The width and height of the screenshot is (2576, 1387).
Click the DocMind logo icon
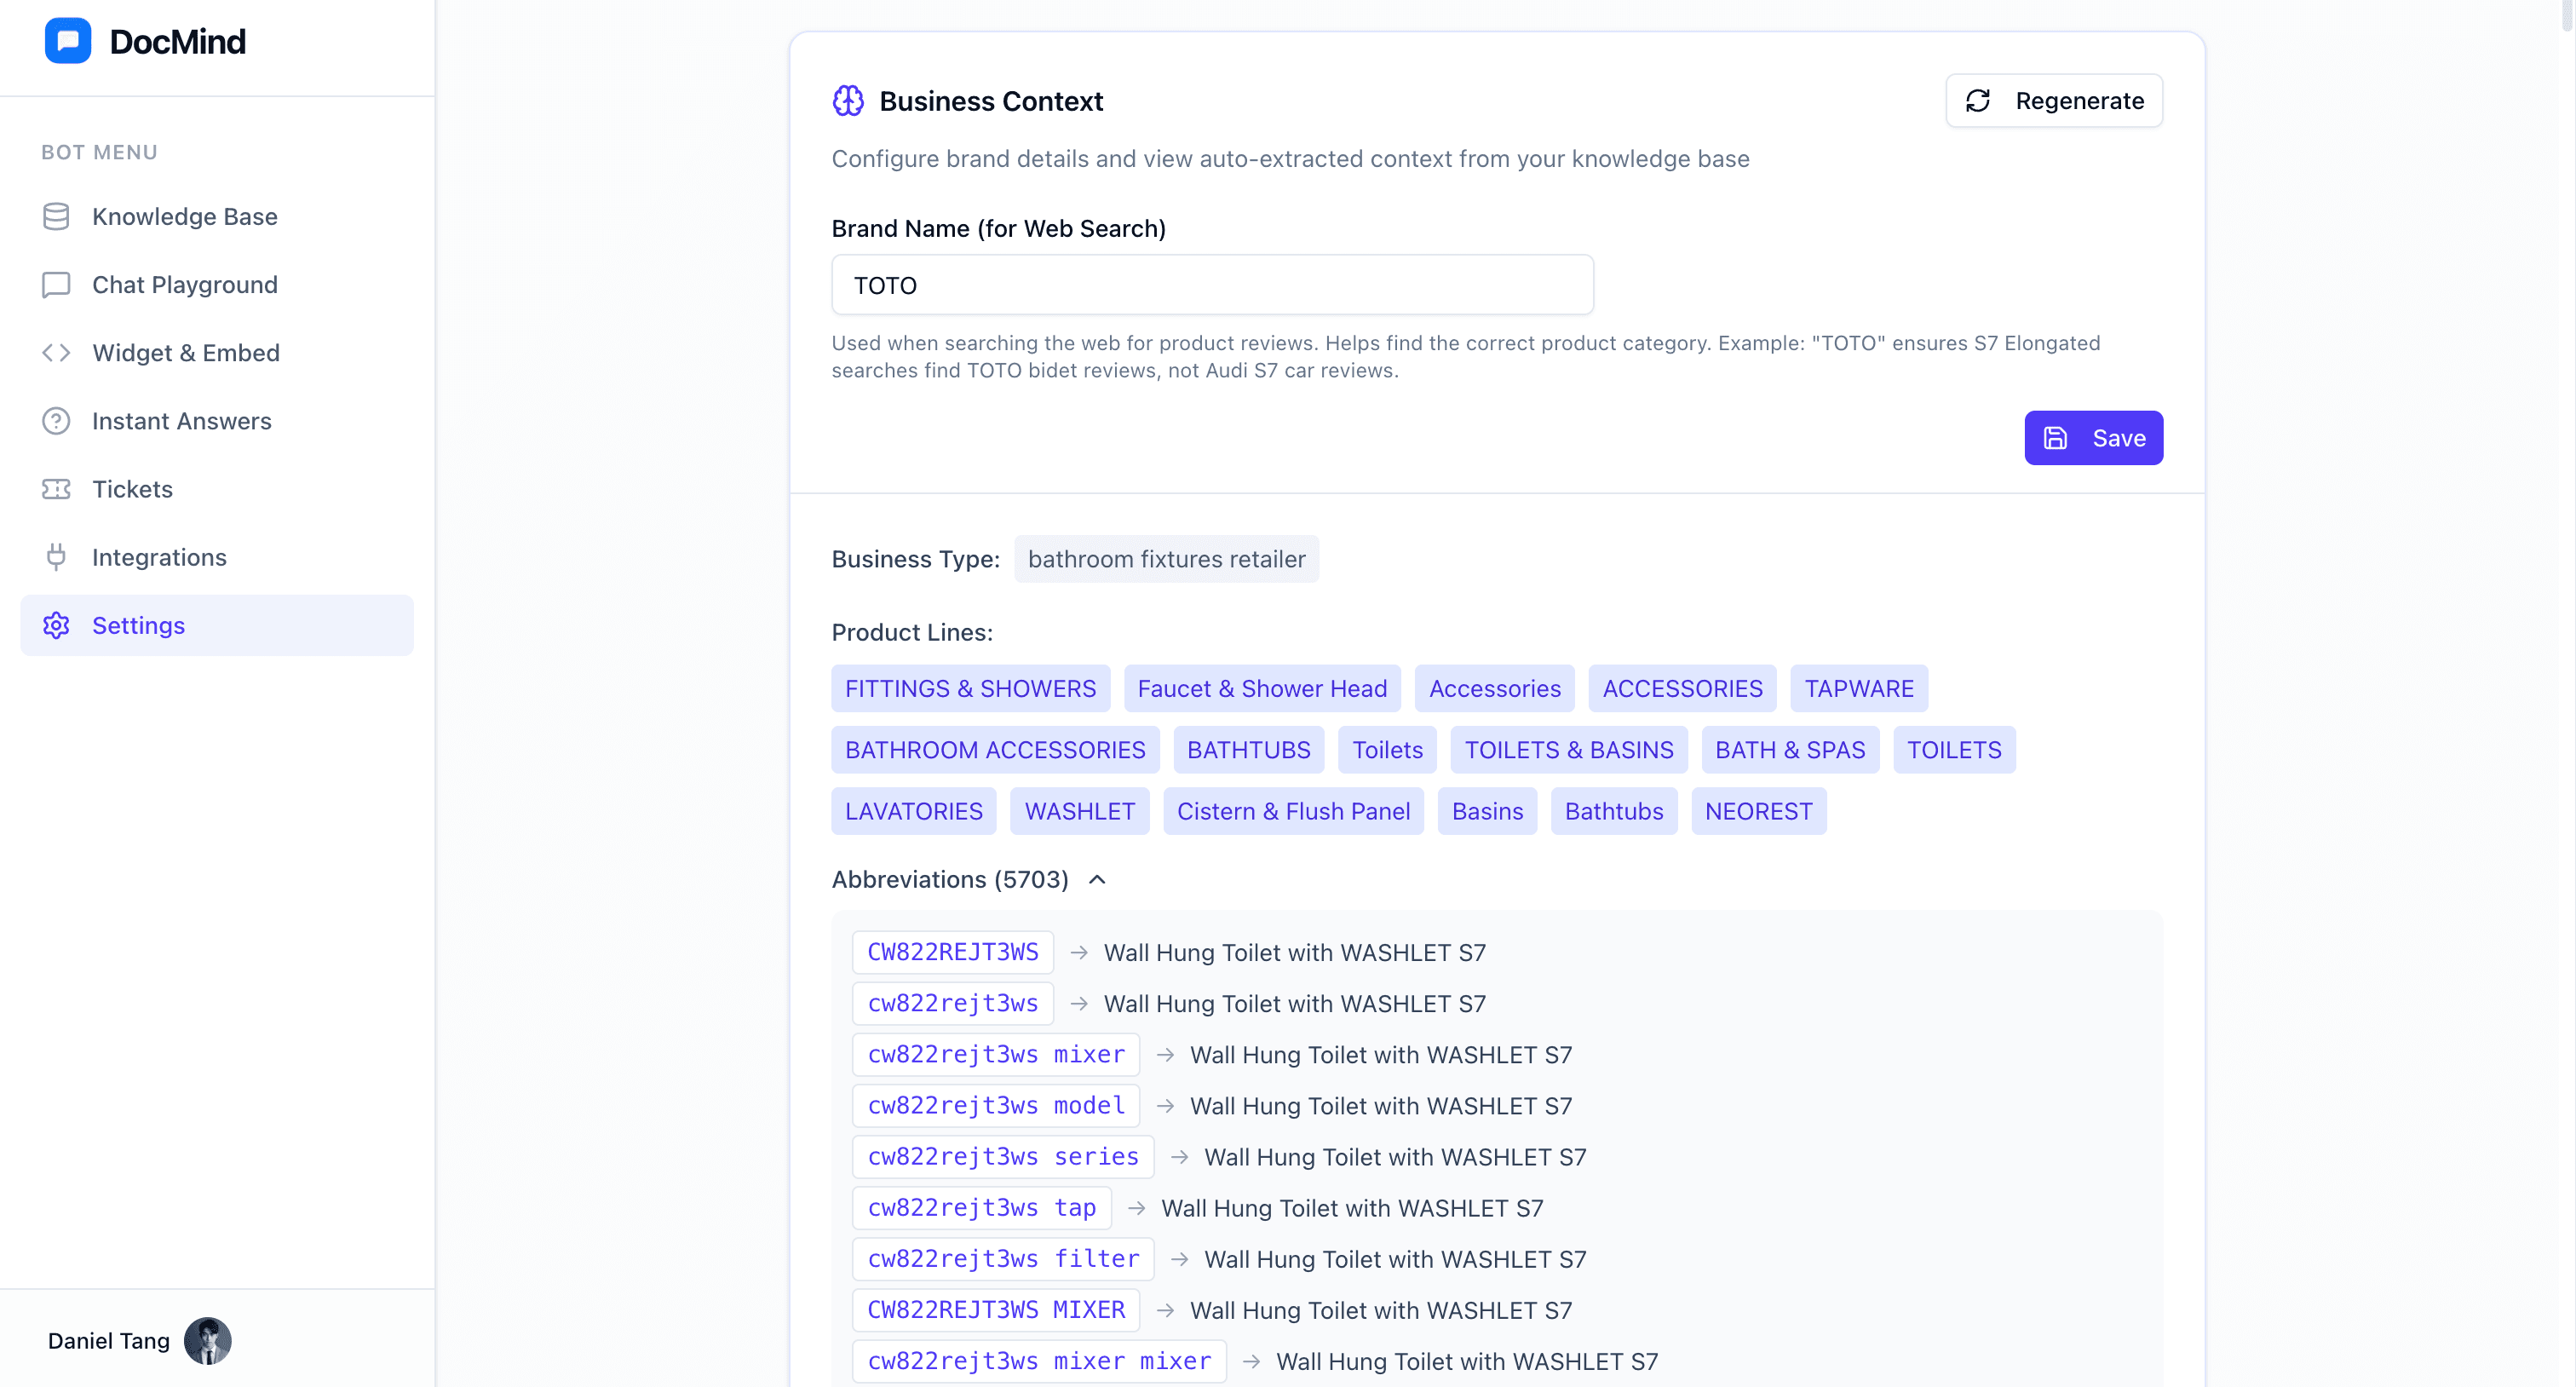point(67,40)
